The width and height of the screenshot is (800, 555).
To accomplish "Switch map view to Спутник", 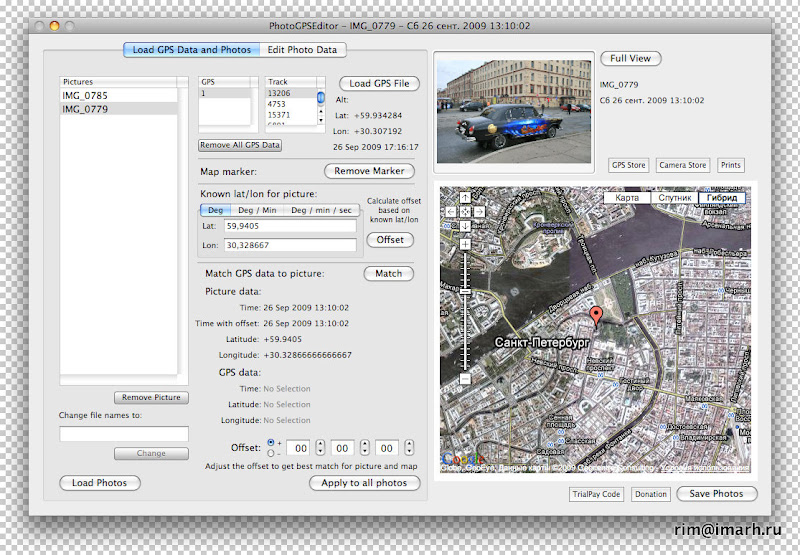I will point(674,198).
